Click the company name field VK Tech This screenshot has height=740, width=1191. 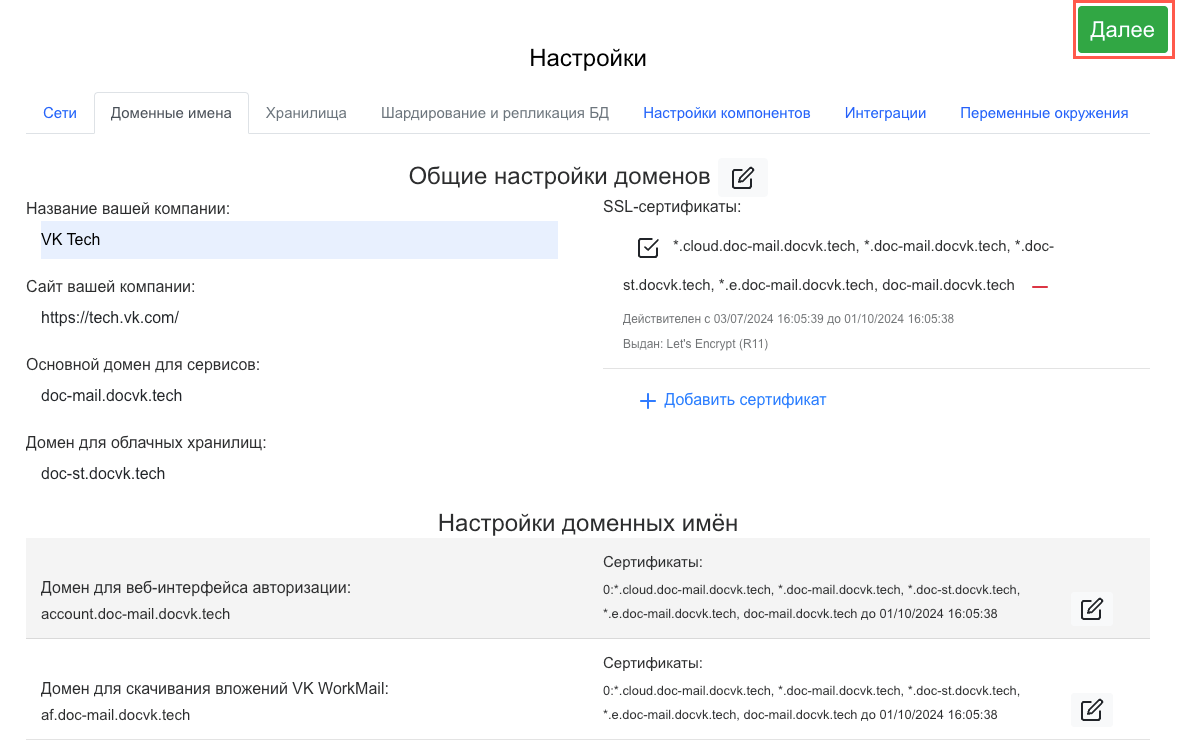coord(292,240)
